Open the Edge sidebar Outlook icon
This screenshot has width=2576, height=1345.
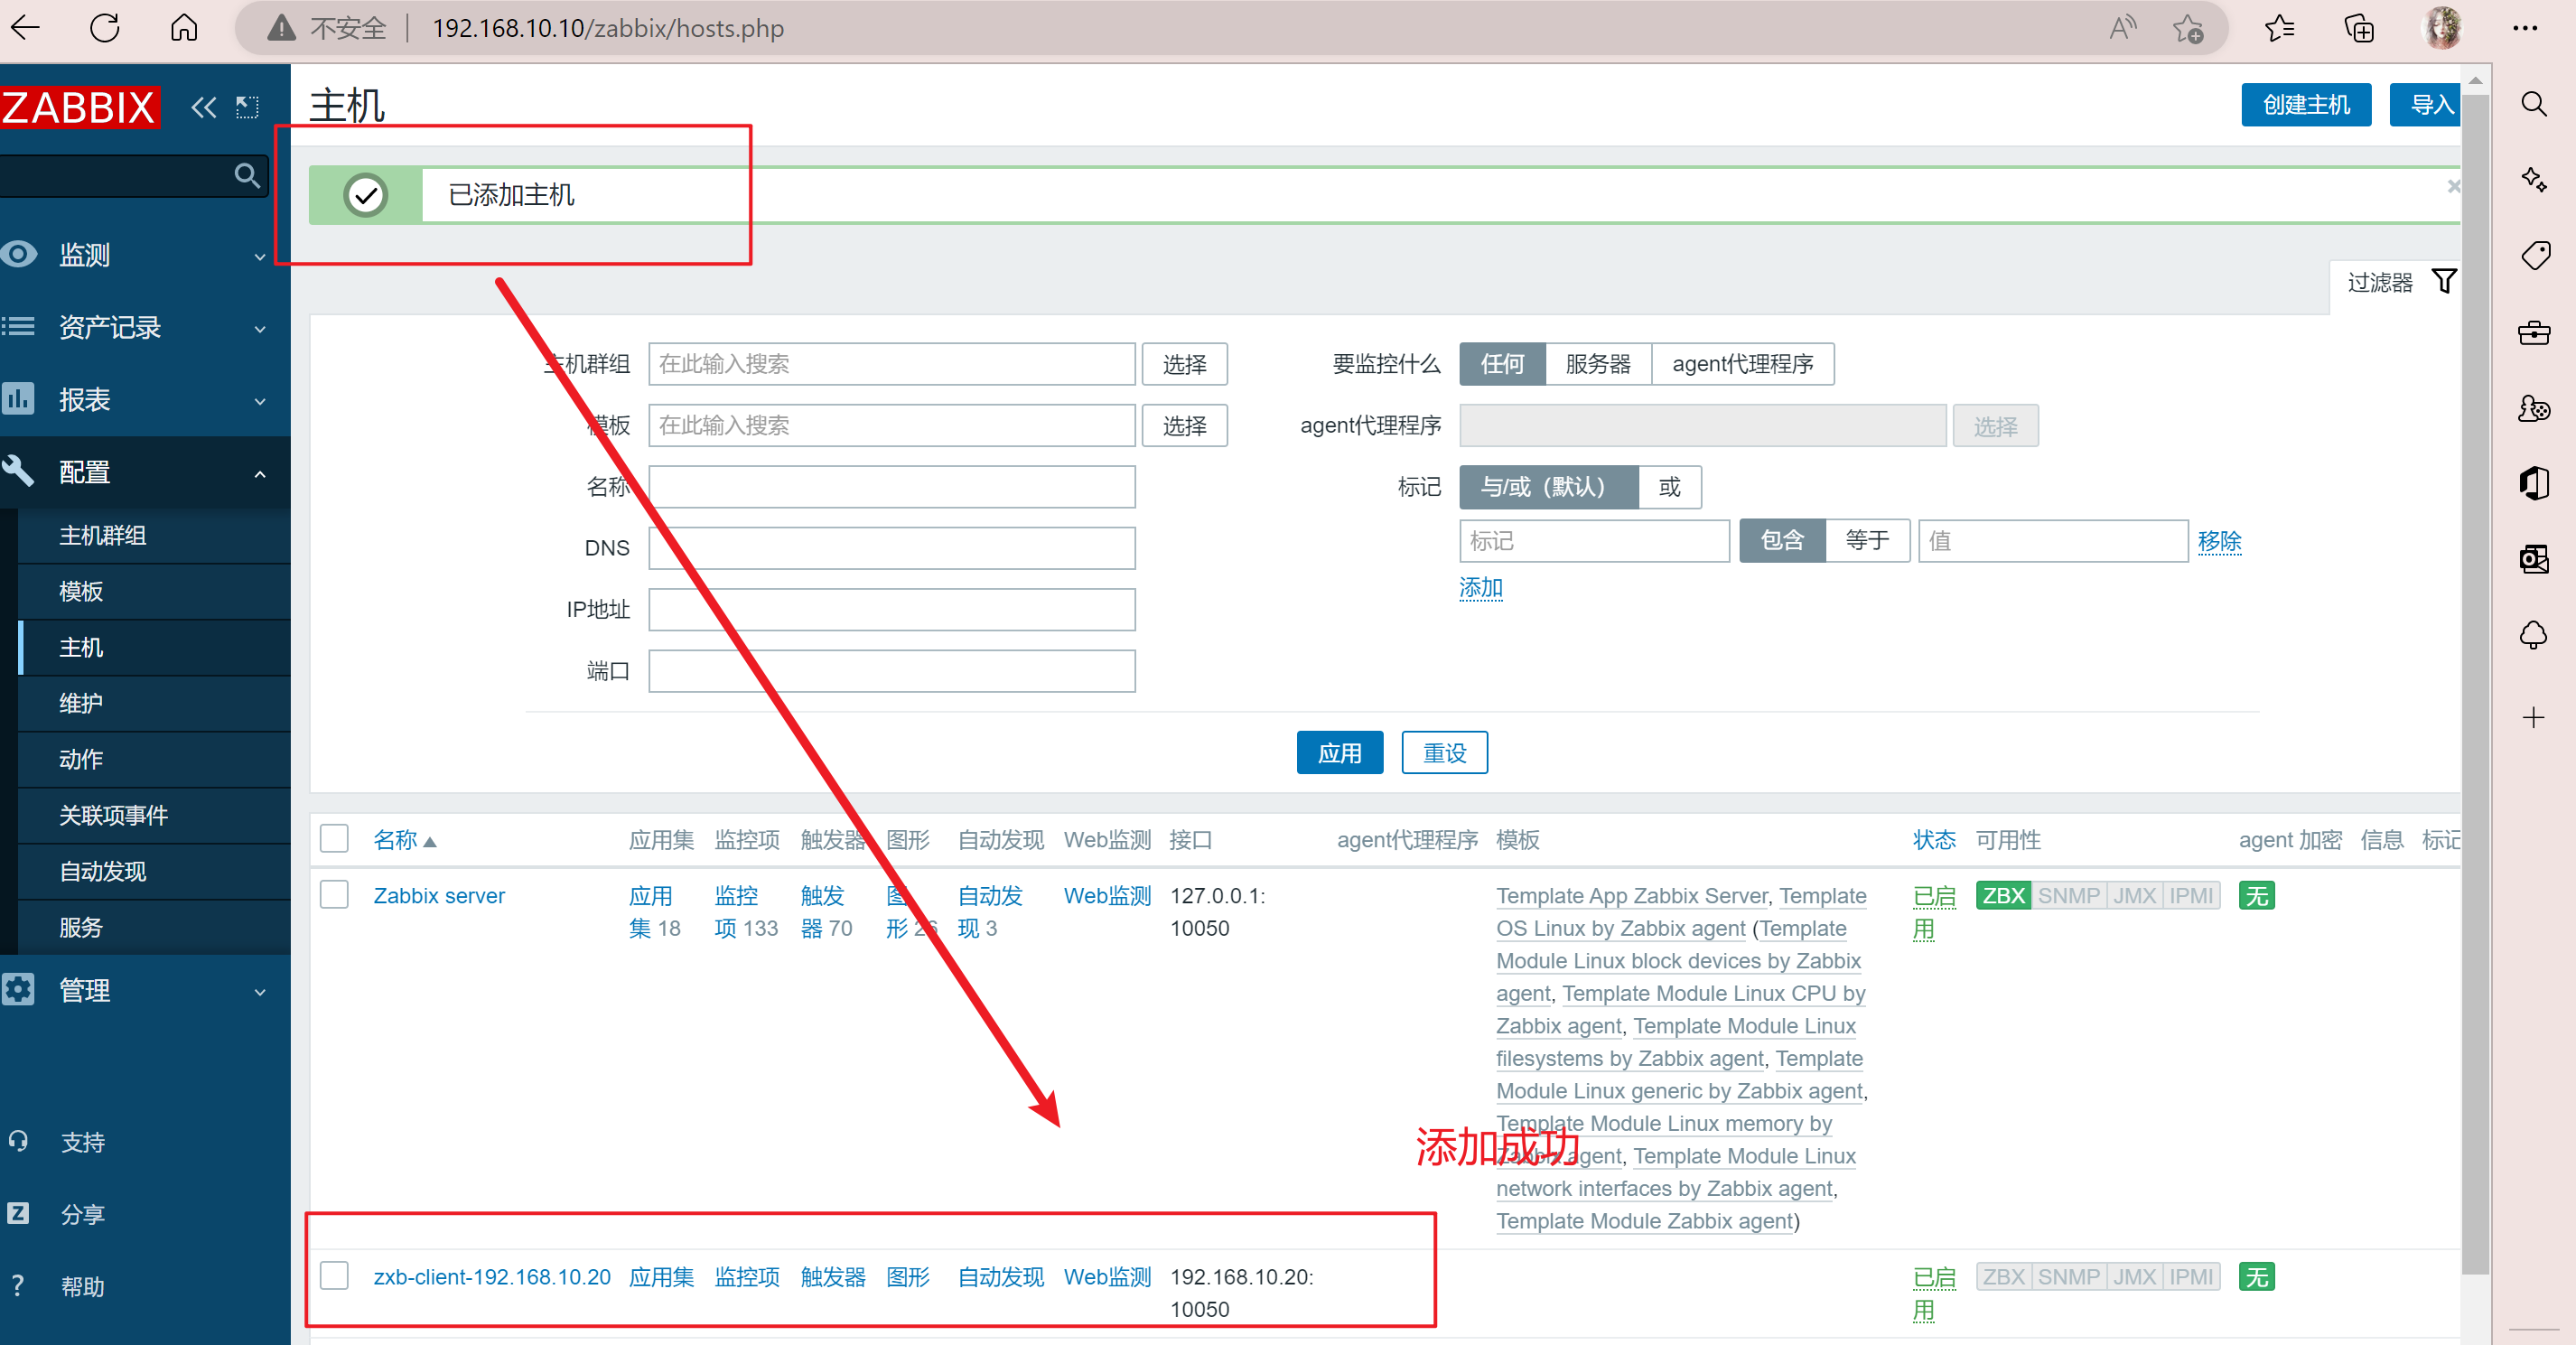(2533, 558)
